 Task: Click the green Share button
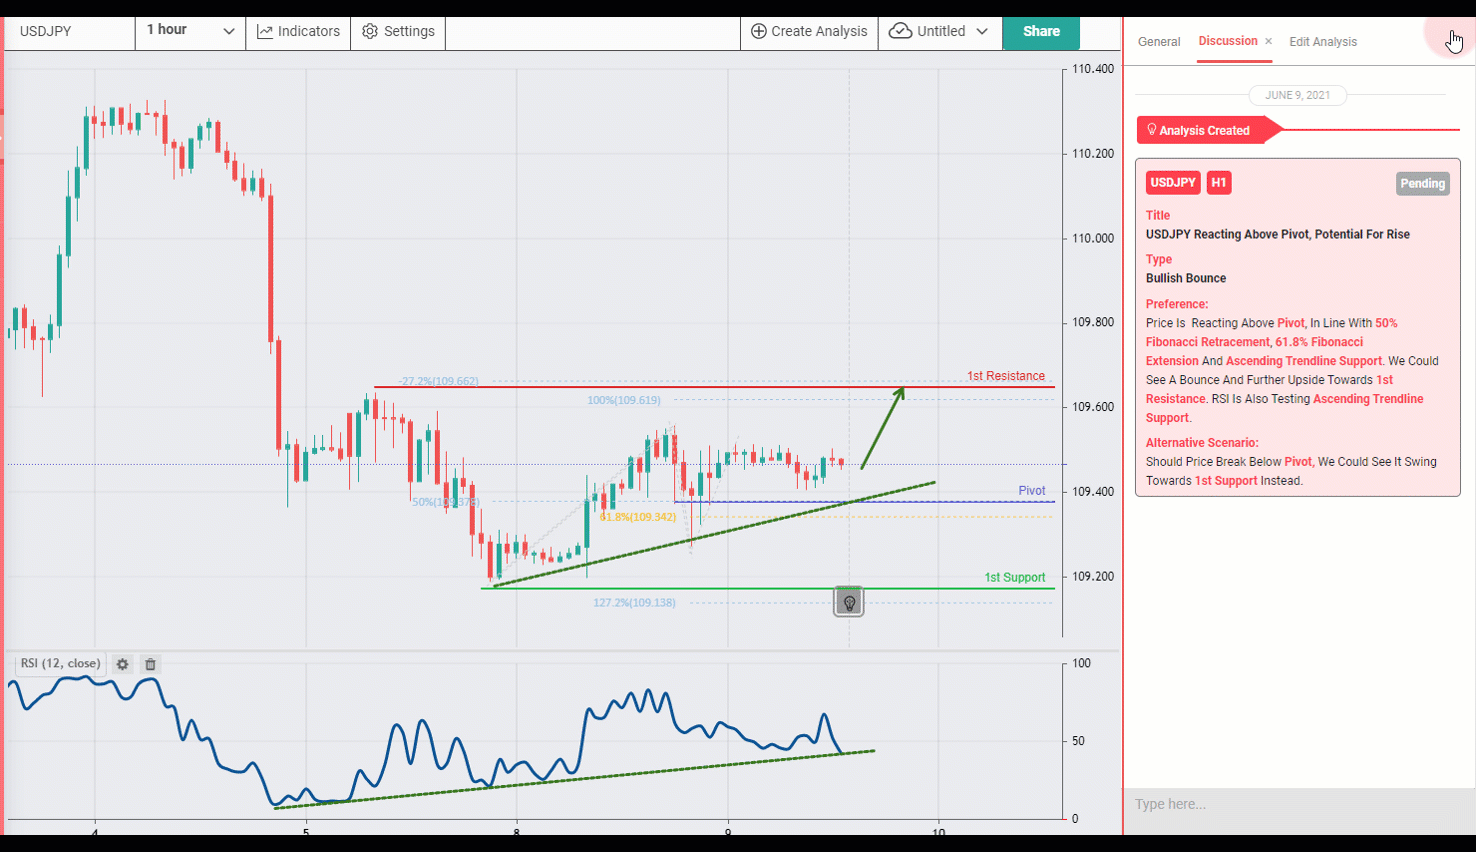pyautogui.click(x=1041, y=31)
